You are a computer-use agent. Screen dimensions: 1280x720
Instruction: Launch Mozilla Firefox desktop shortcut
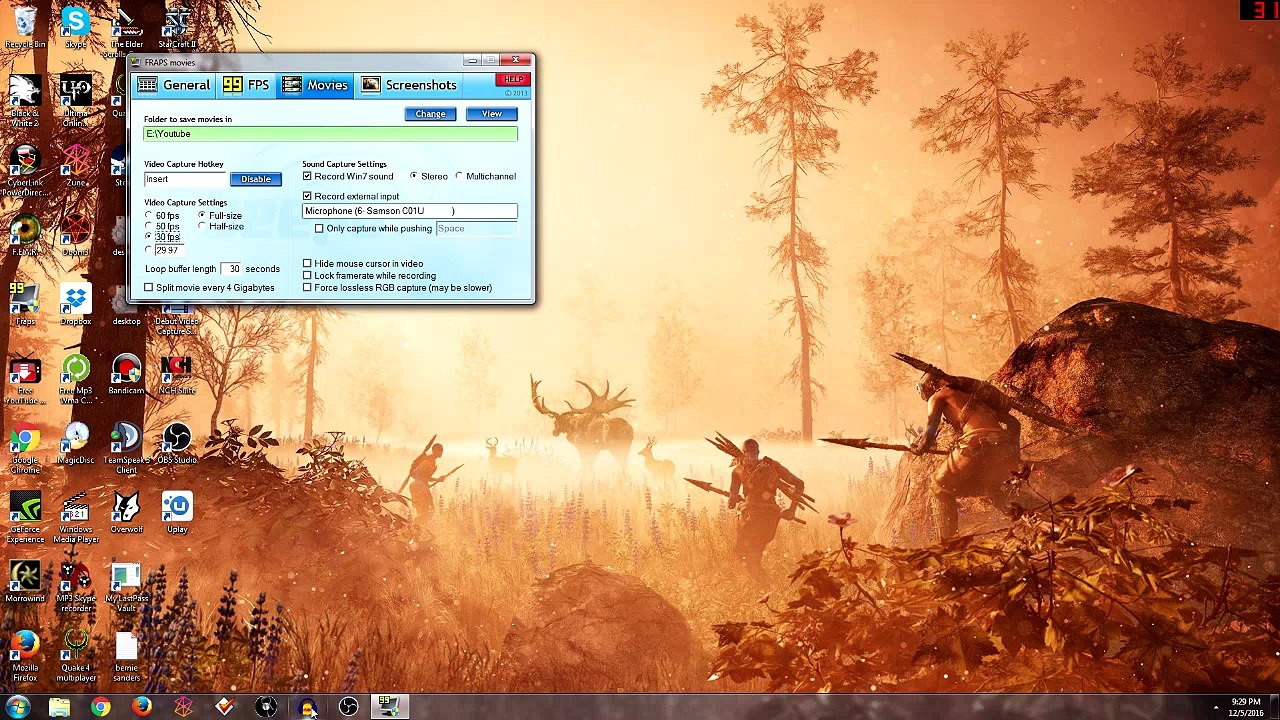click(25, 656)
